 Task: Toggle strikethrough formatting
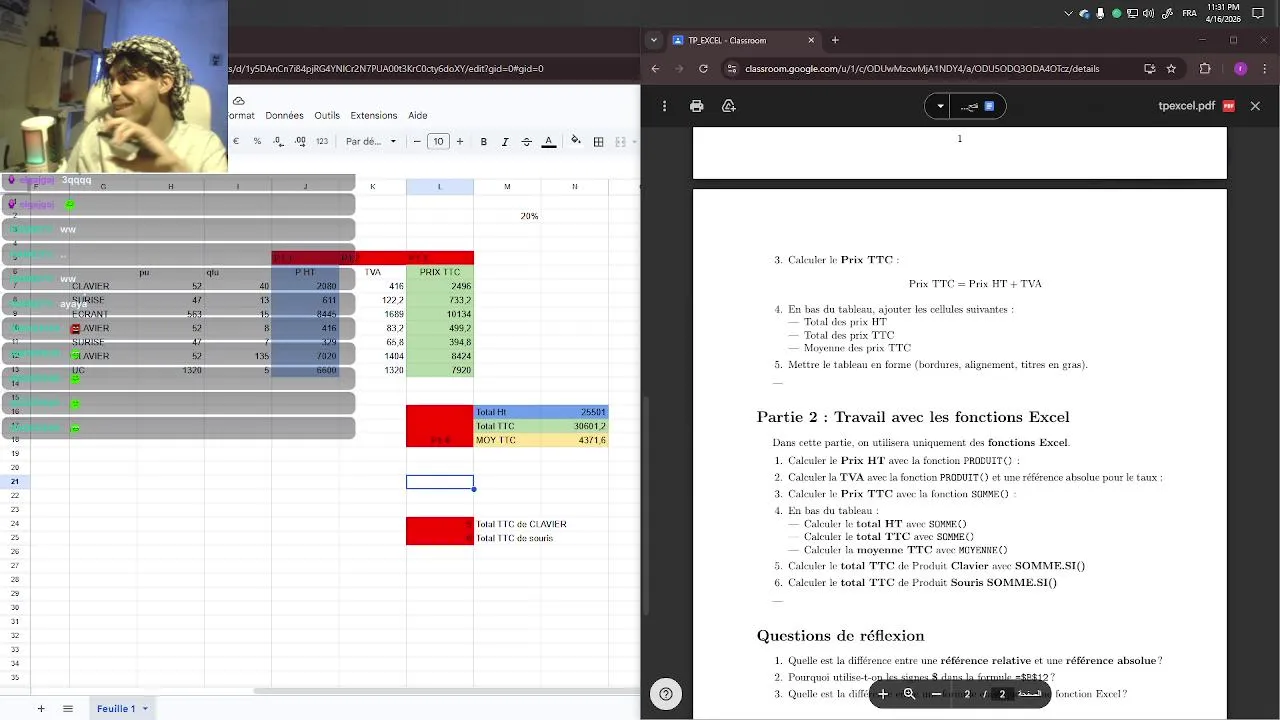[x=527, y=142]
